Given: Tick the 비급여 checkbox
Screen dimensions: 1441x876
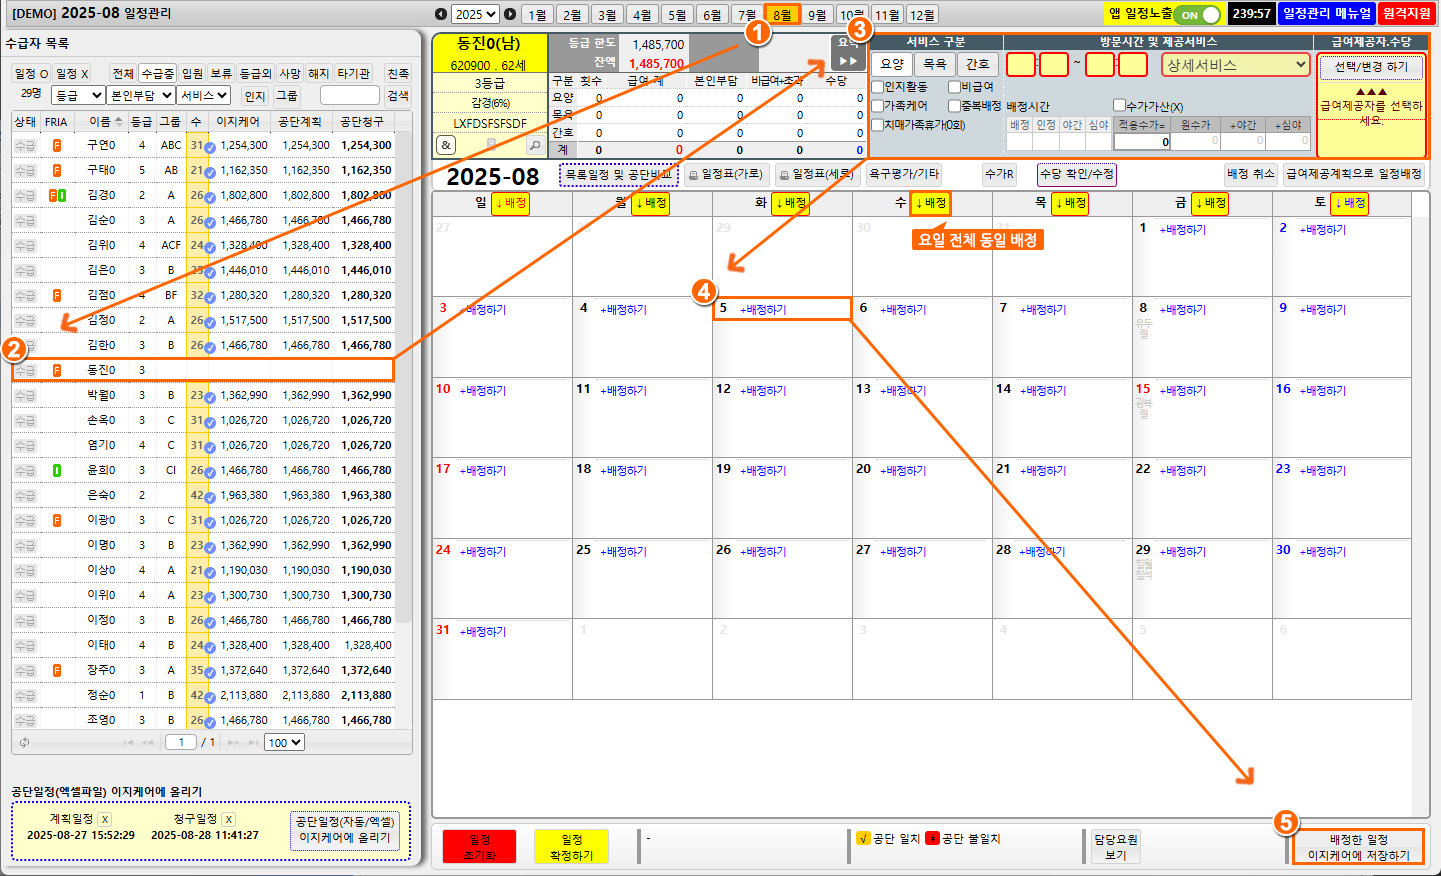Looking at the screenshot, I should pos(954,87).
